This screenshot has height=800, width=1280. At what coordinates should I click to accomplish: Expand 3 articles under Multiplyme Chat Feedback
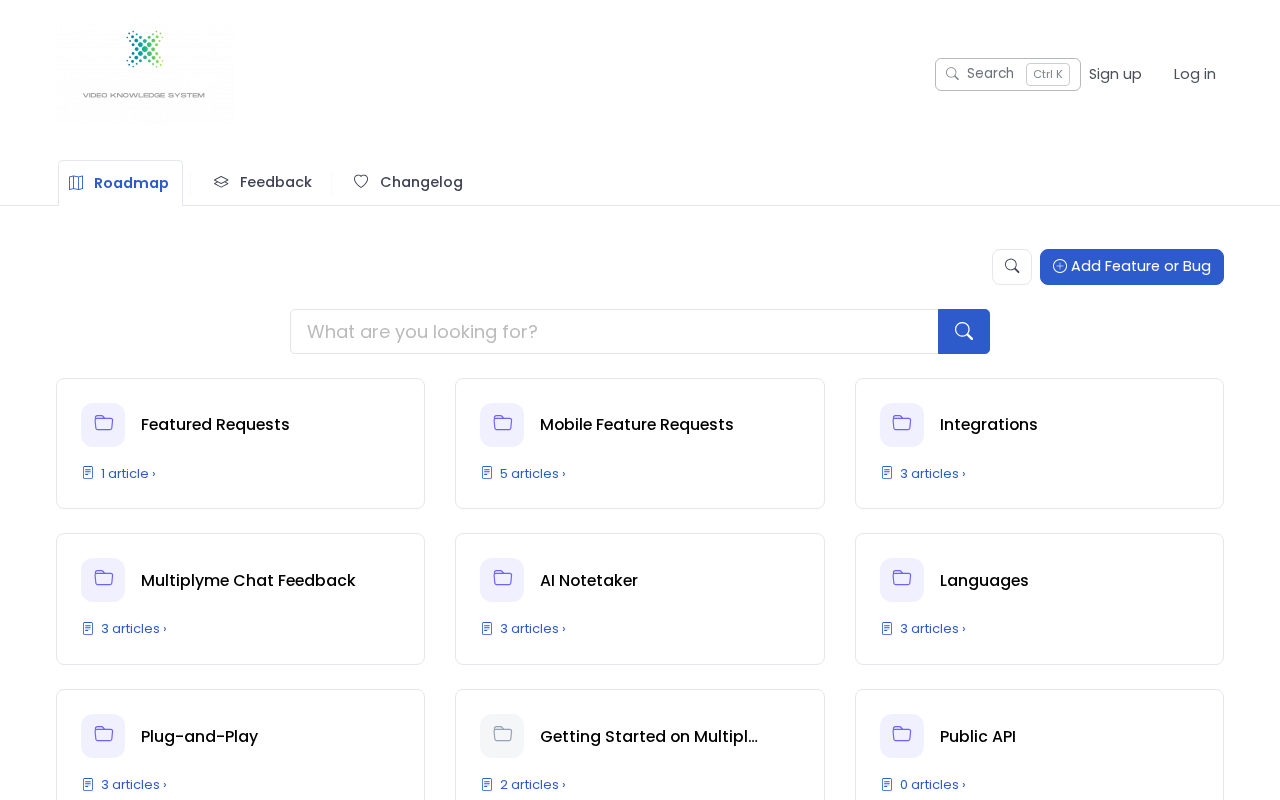[x=133, y=629]
